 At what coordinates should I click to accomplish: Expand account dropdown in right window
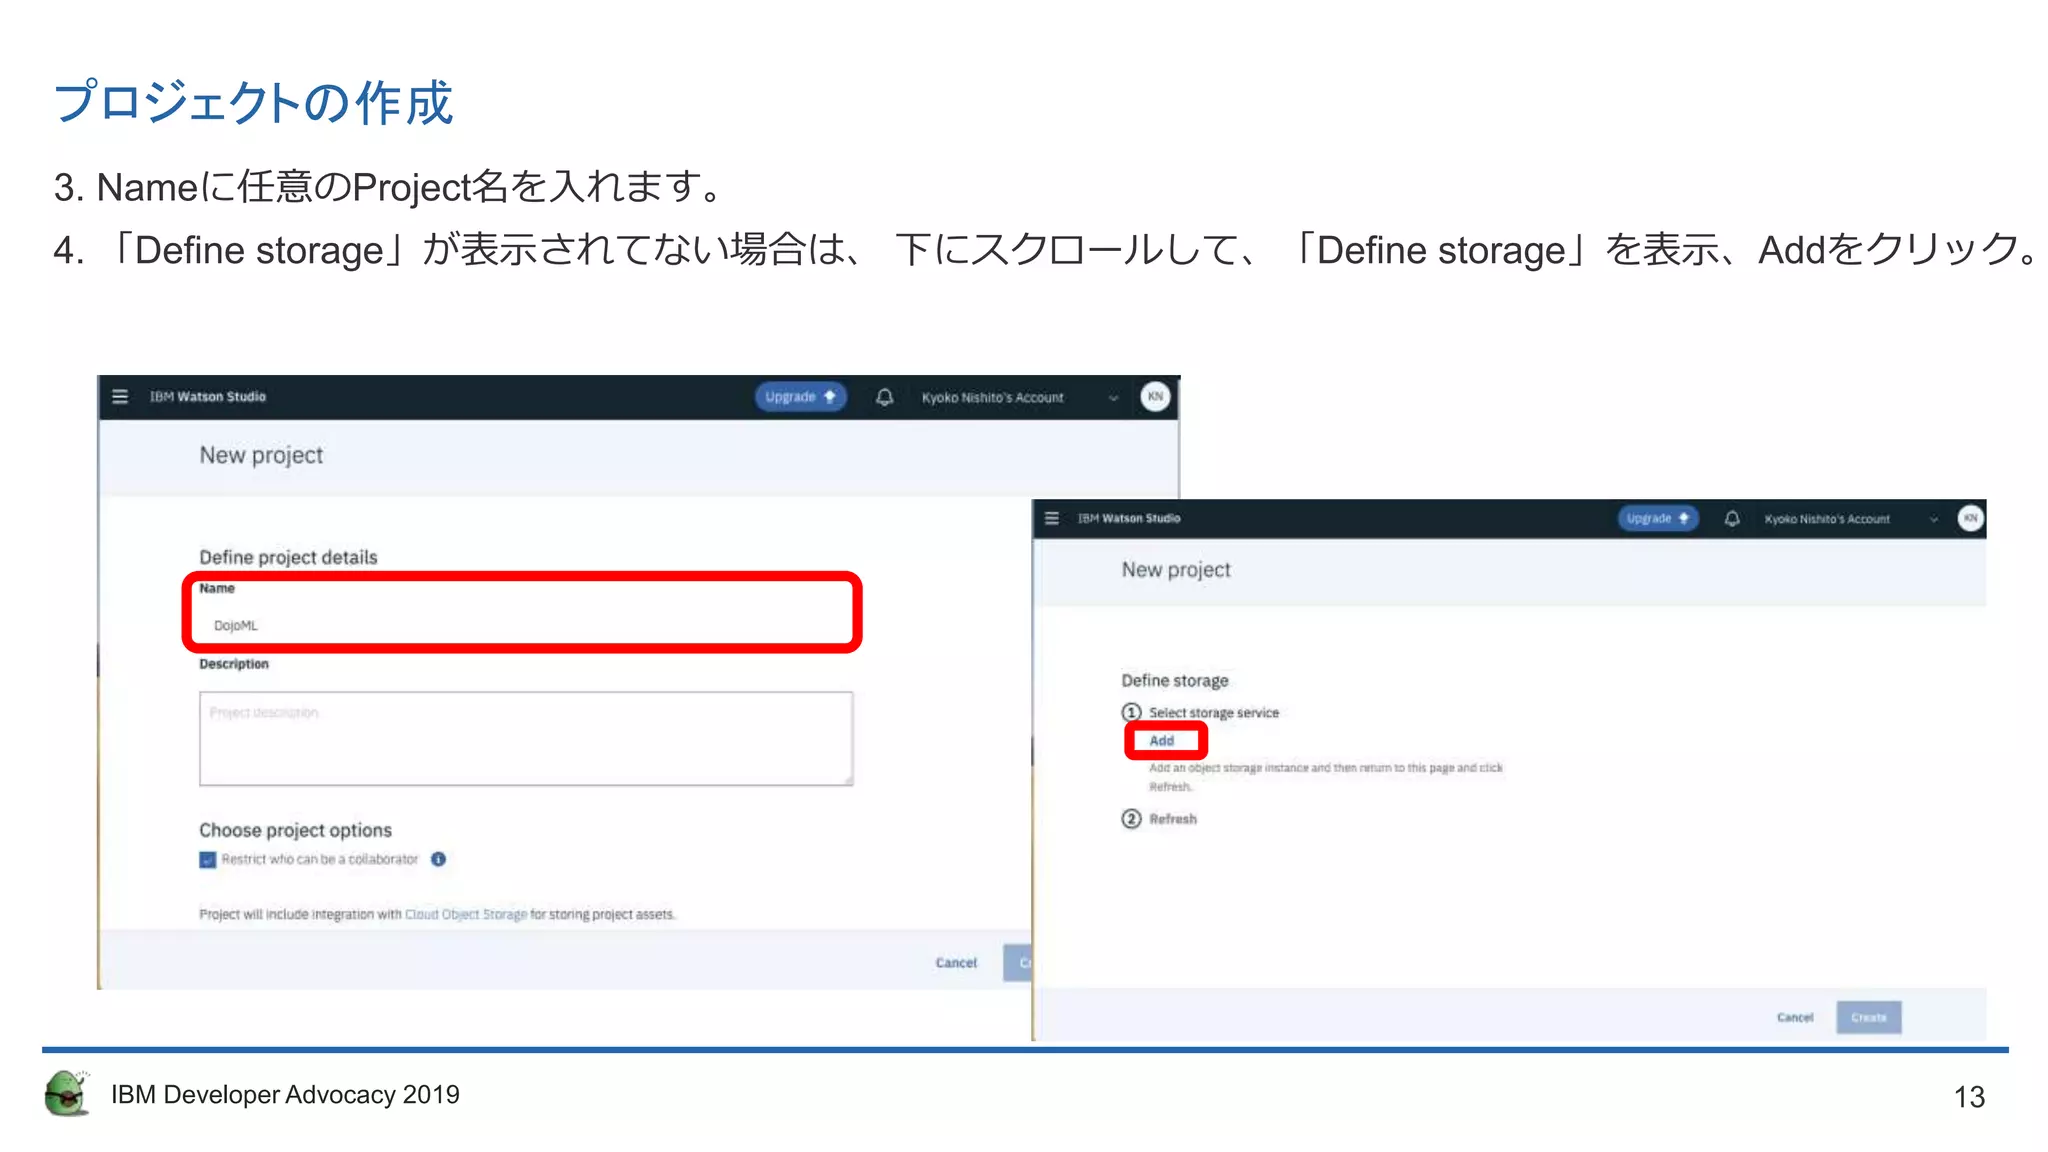[x=1934, y=519]
